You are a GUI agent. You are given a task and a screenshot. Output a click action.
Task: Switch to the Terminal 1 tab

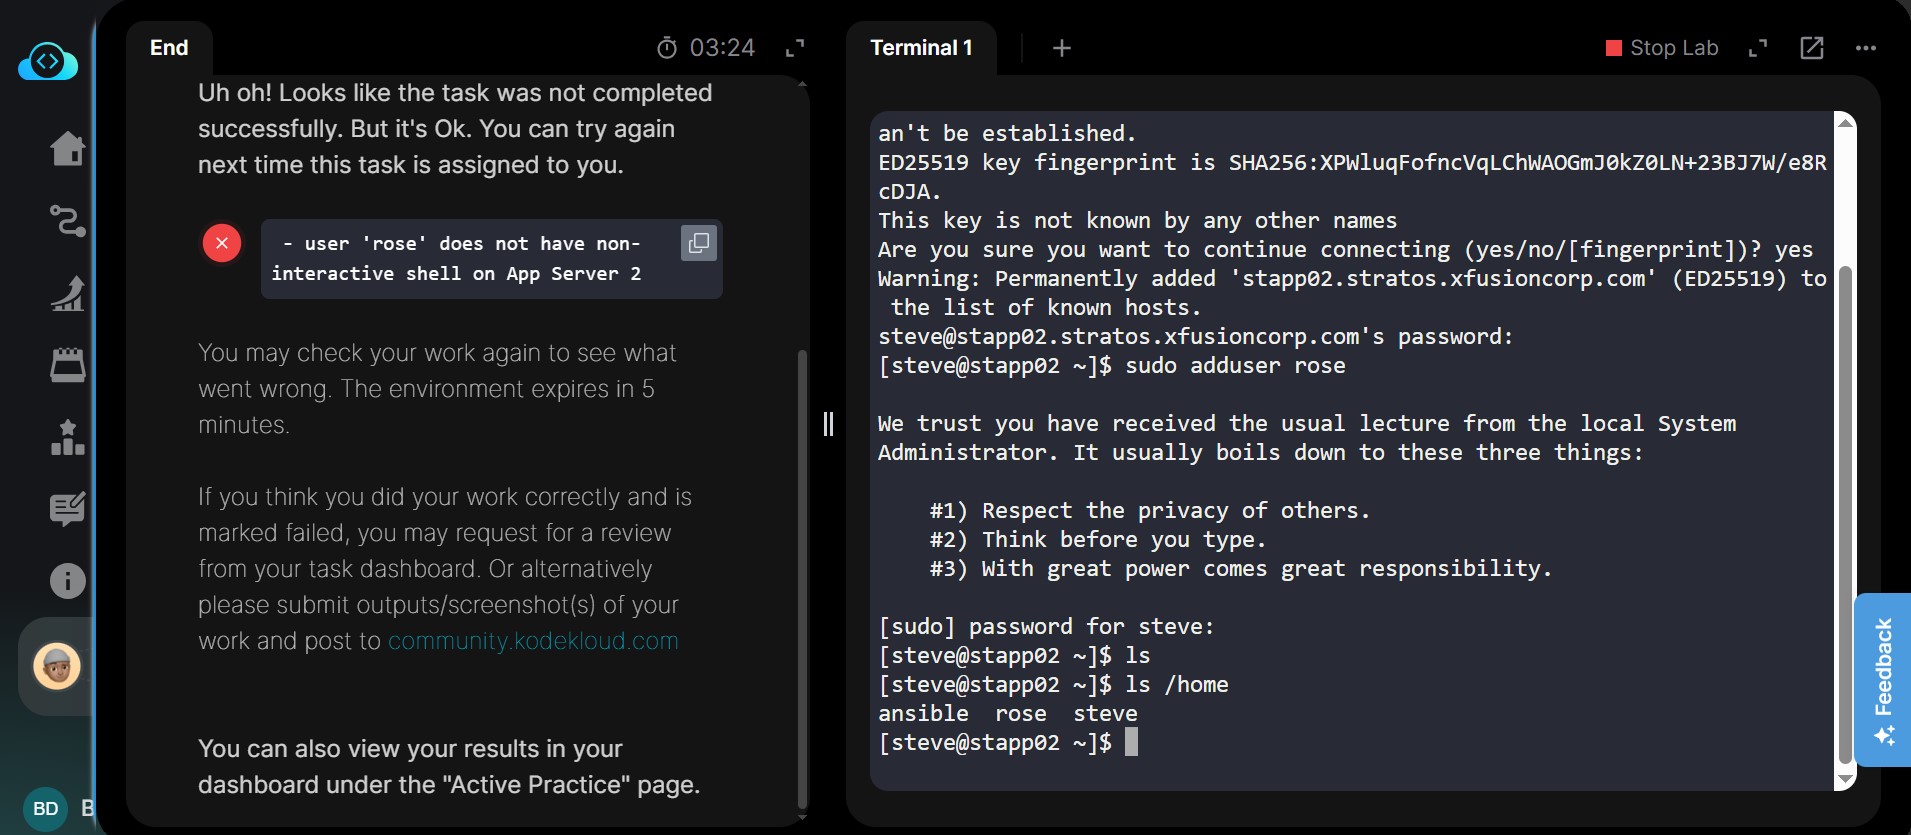click(921, 48)
